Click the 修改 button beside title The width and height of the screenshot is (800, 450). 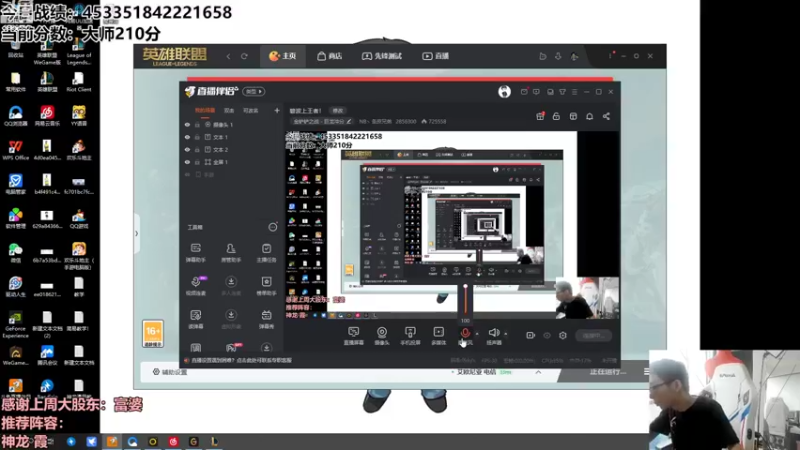pos(338,111)
